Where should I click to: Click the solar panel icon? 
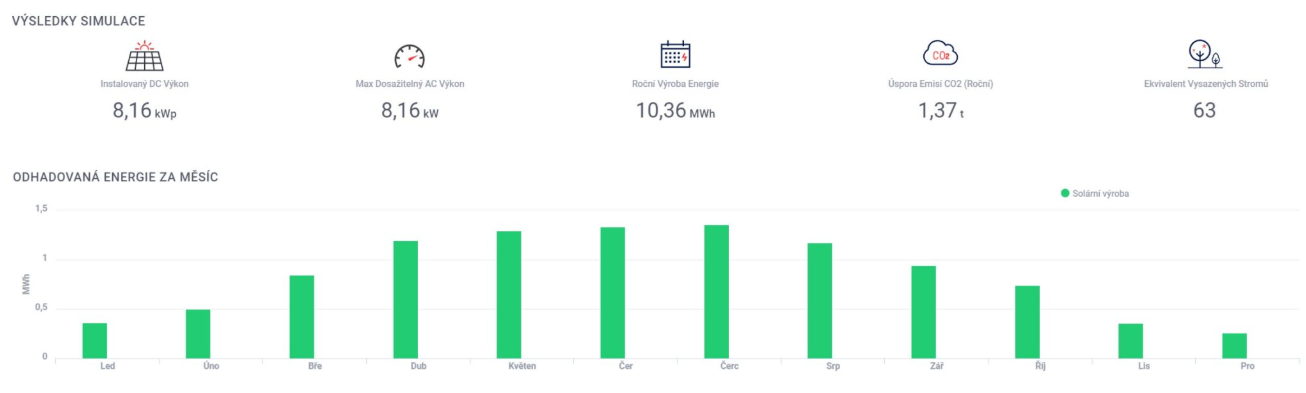click(145, 56)
